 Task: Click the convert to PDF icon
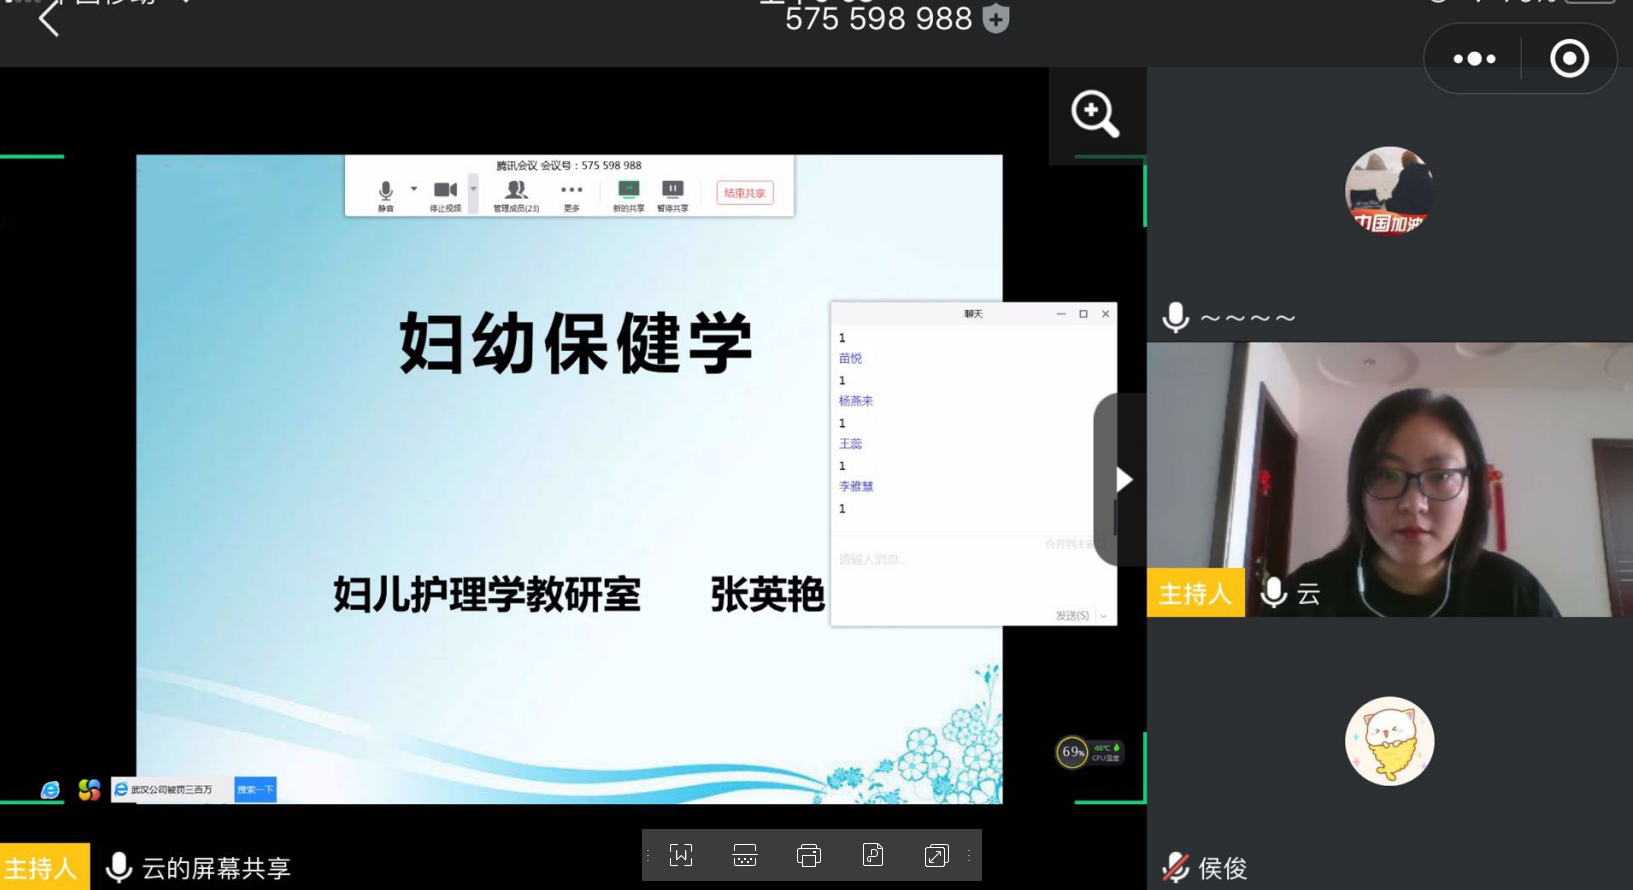[x=873, y=856]
